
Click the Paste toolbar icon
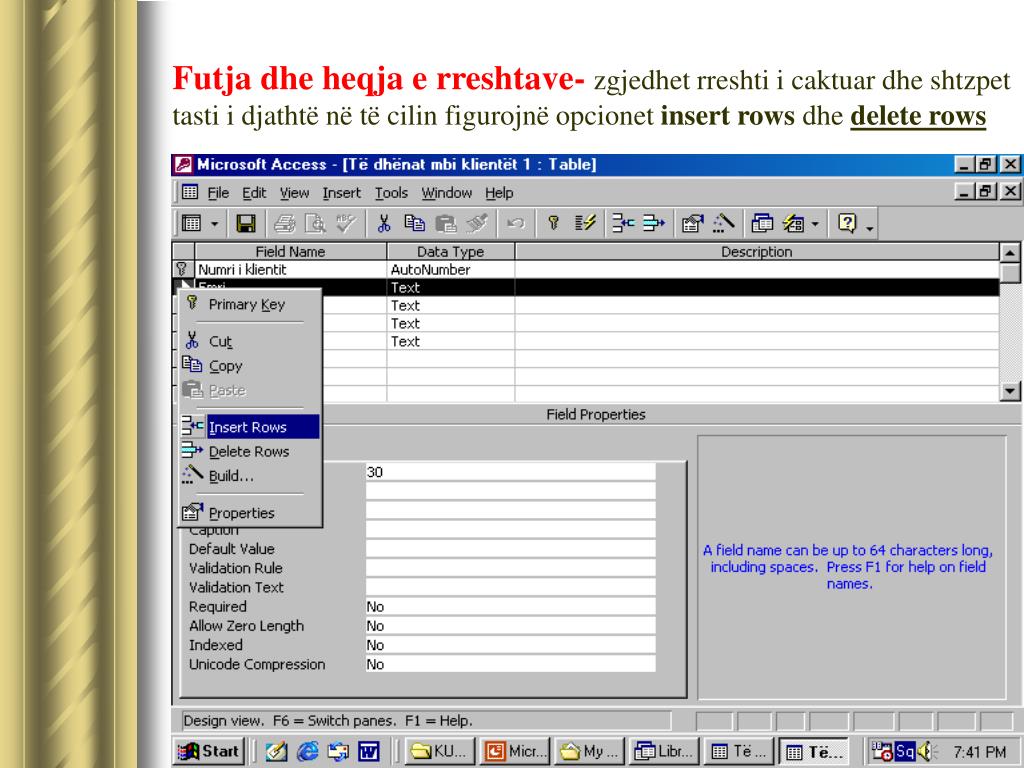click(445, 224)
